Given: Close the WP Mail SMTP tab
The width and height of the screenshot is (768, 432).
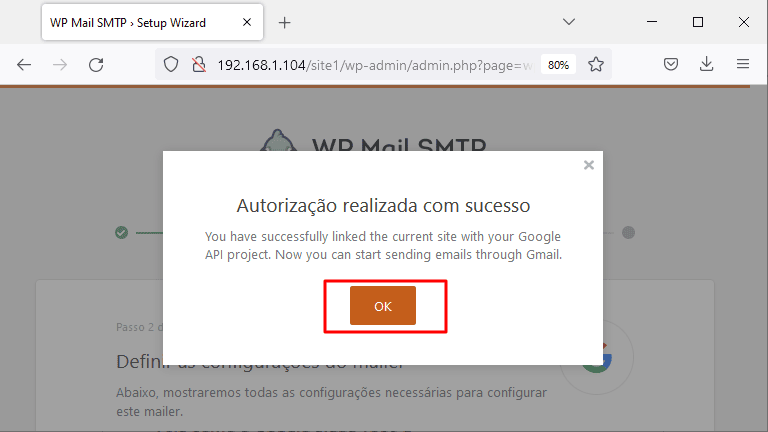Looking at the screenshot, I should coord(247,22).
